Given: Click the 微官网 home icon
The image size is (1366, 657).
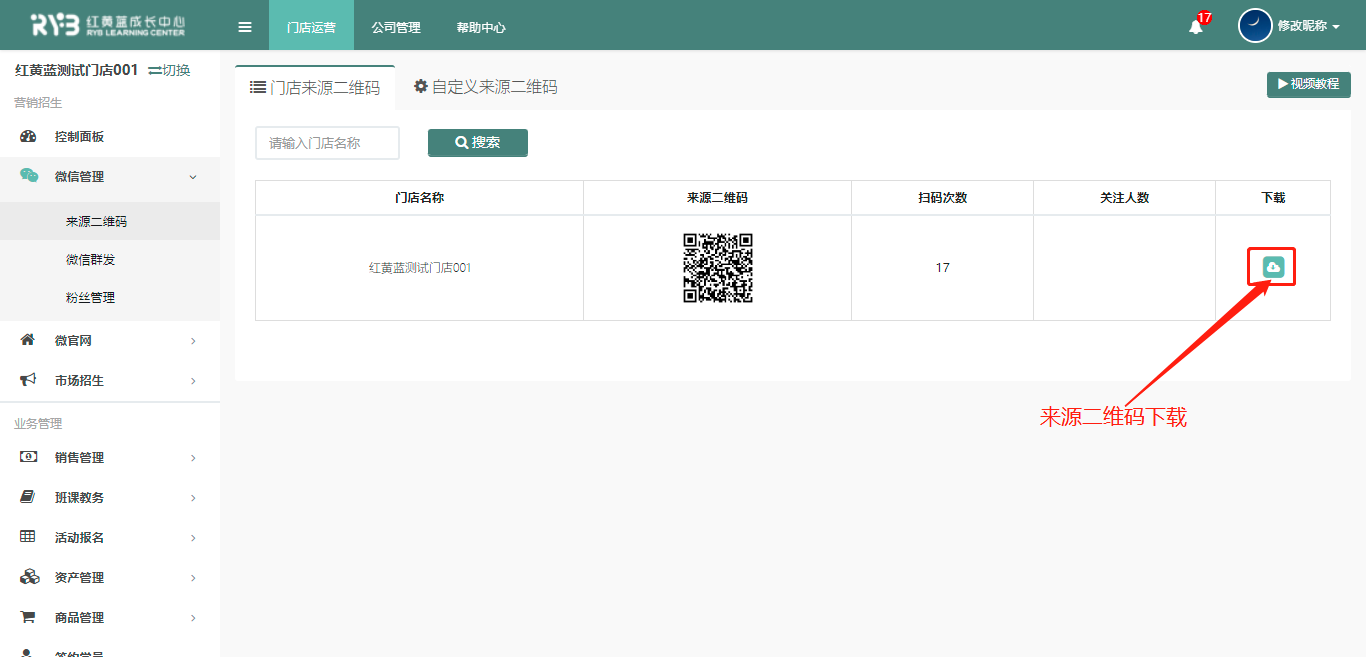Looking at the screenshot, I should point(28,340).
